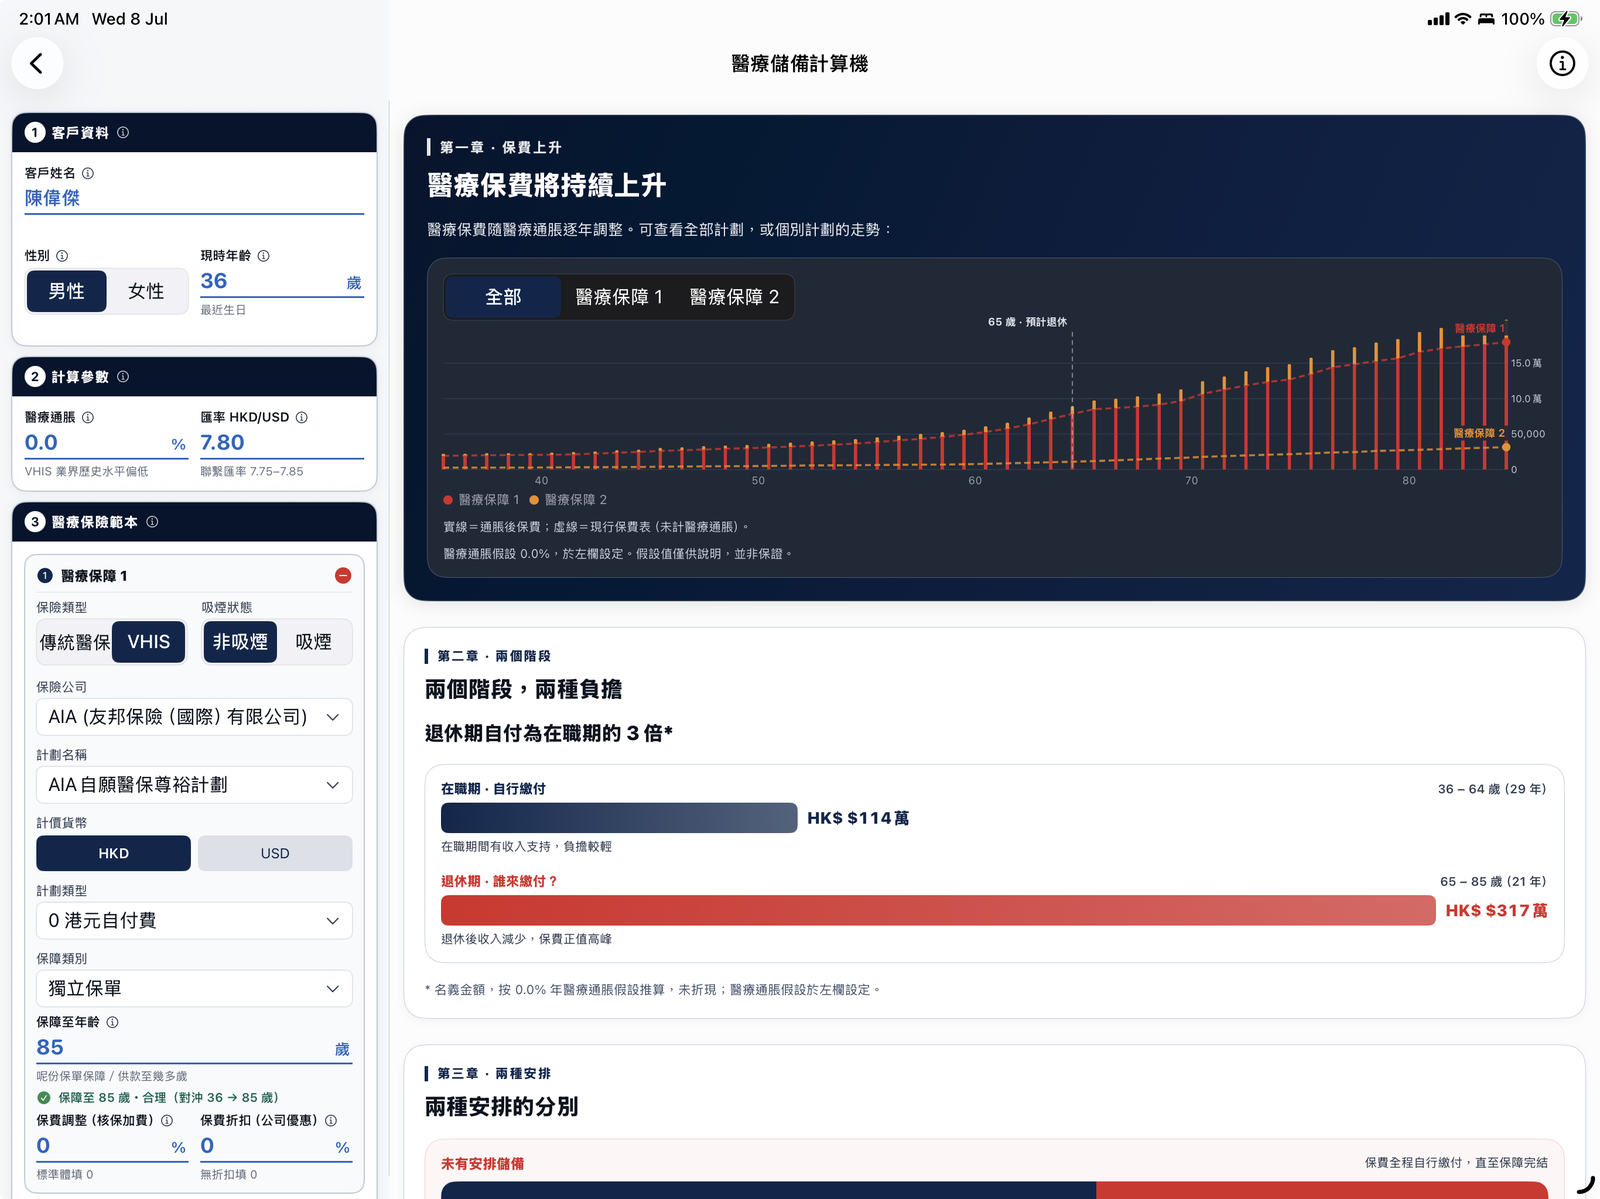This screenshot has width=1600, height=1199.
Task: Select 吸煙 smoking status
Action: [314, 642]
